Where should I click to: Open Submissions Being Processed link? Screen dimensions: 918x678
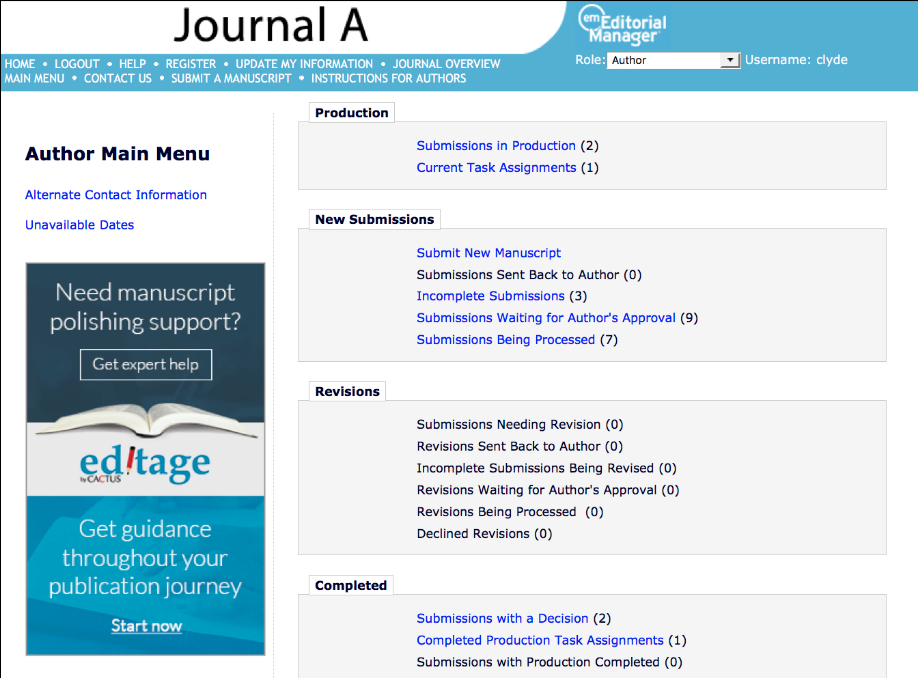click(506, 340)
